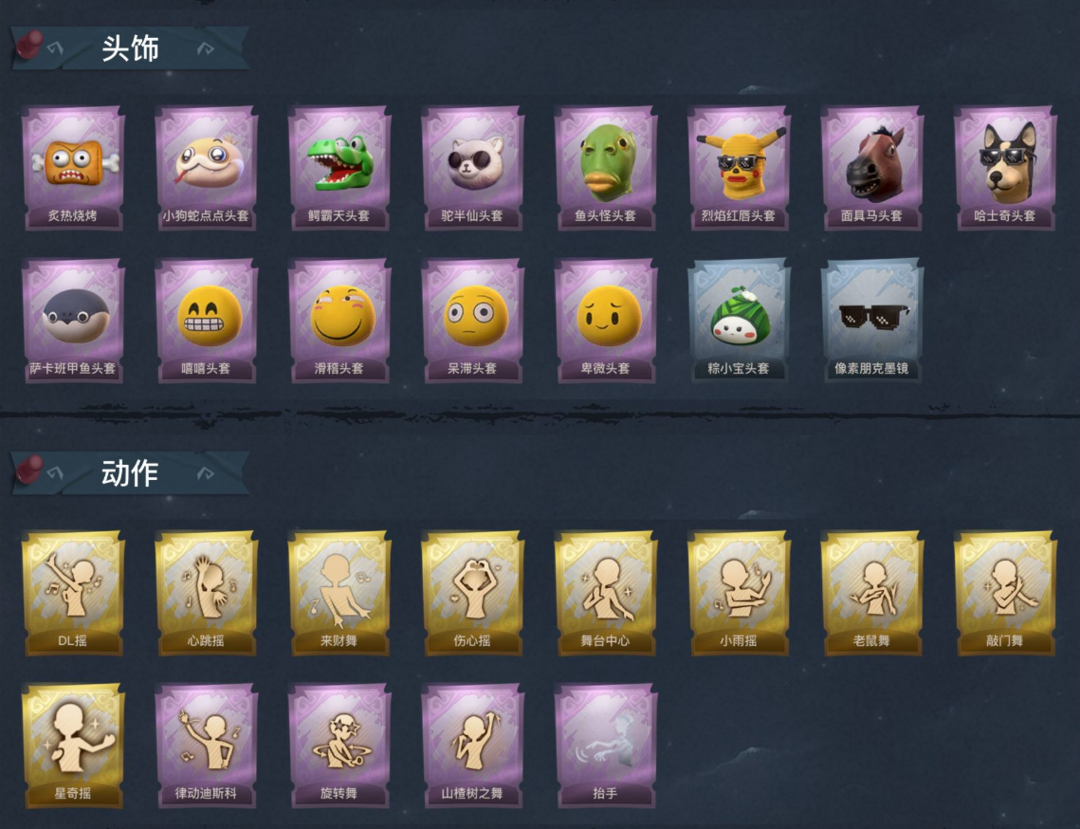
Task: Choose the 鳄霸天头套 crocodile mask
Action: tap(340, 167)
